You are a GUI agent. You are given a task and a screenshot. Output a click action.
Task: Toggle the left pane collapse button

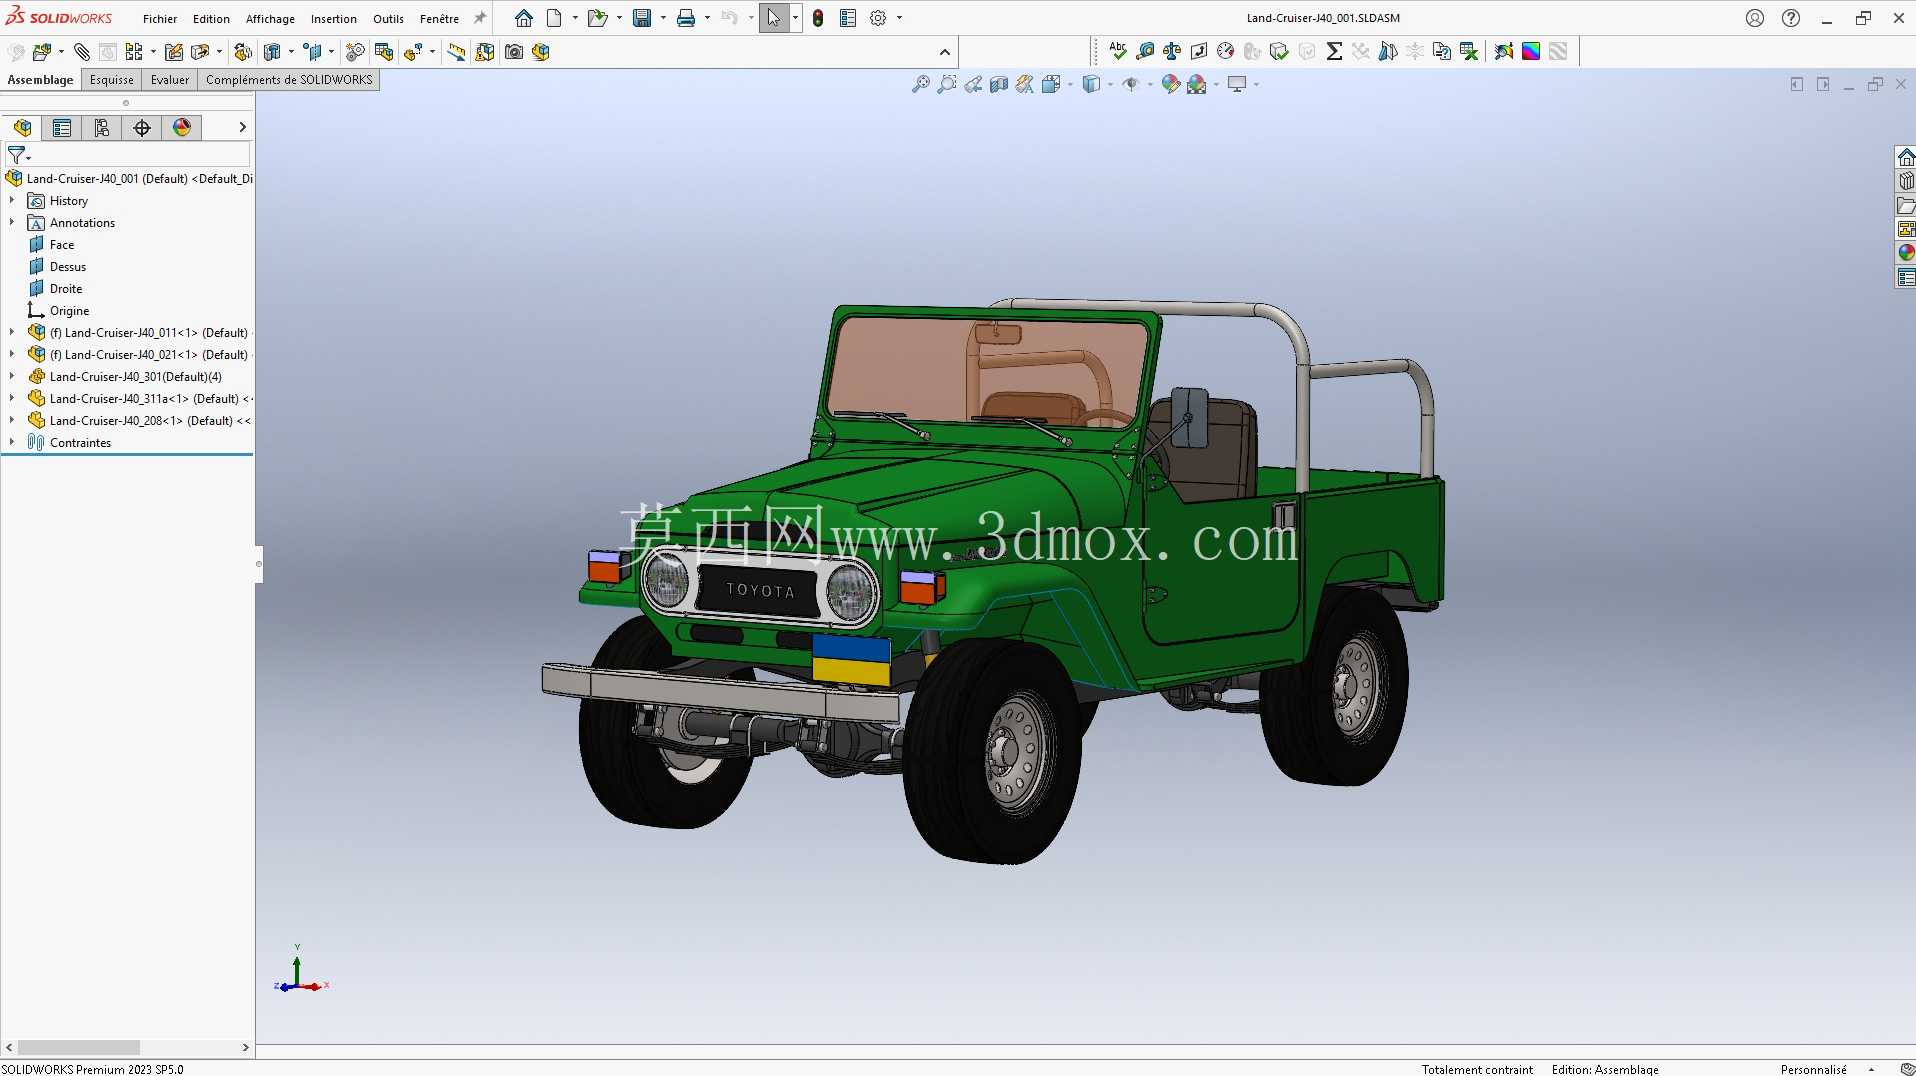coord(1797,85)
